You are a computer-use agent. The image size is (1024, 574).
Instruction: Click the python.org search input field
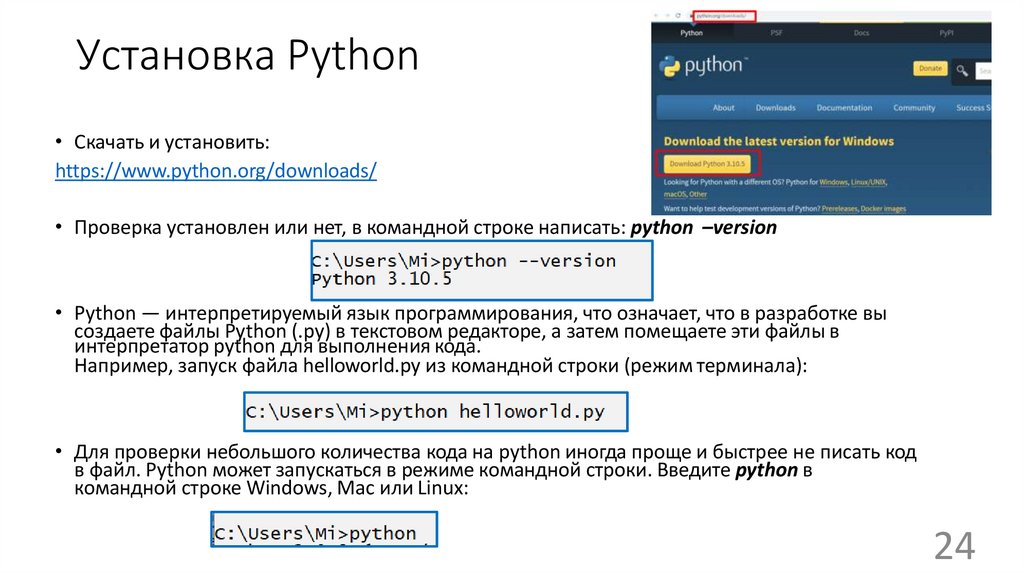pos(984,71)
